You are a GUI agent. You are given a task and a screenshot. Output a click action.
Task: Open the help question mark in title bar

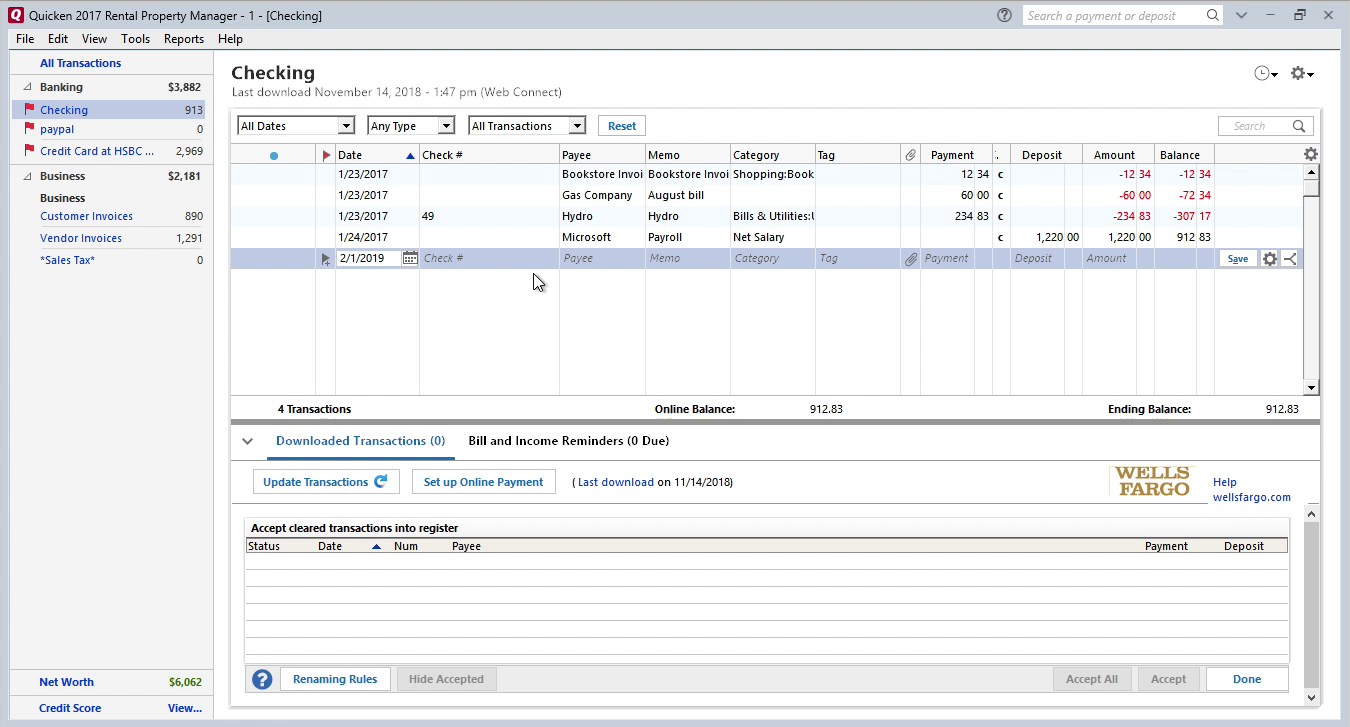click(1004, 15)
